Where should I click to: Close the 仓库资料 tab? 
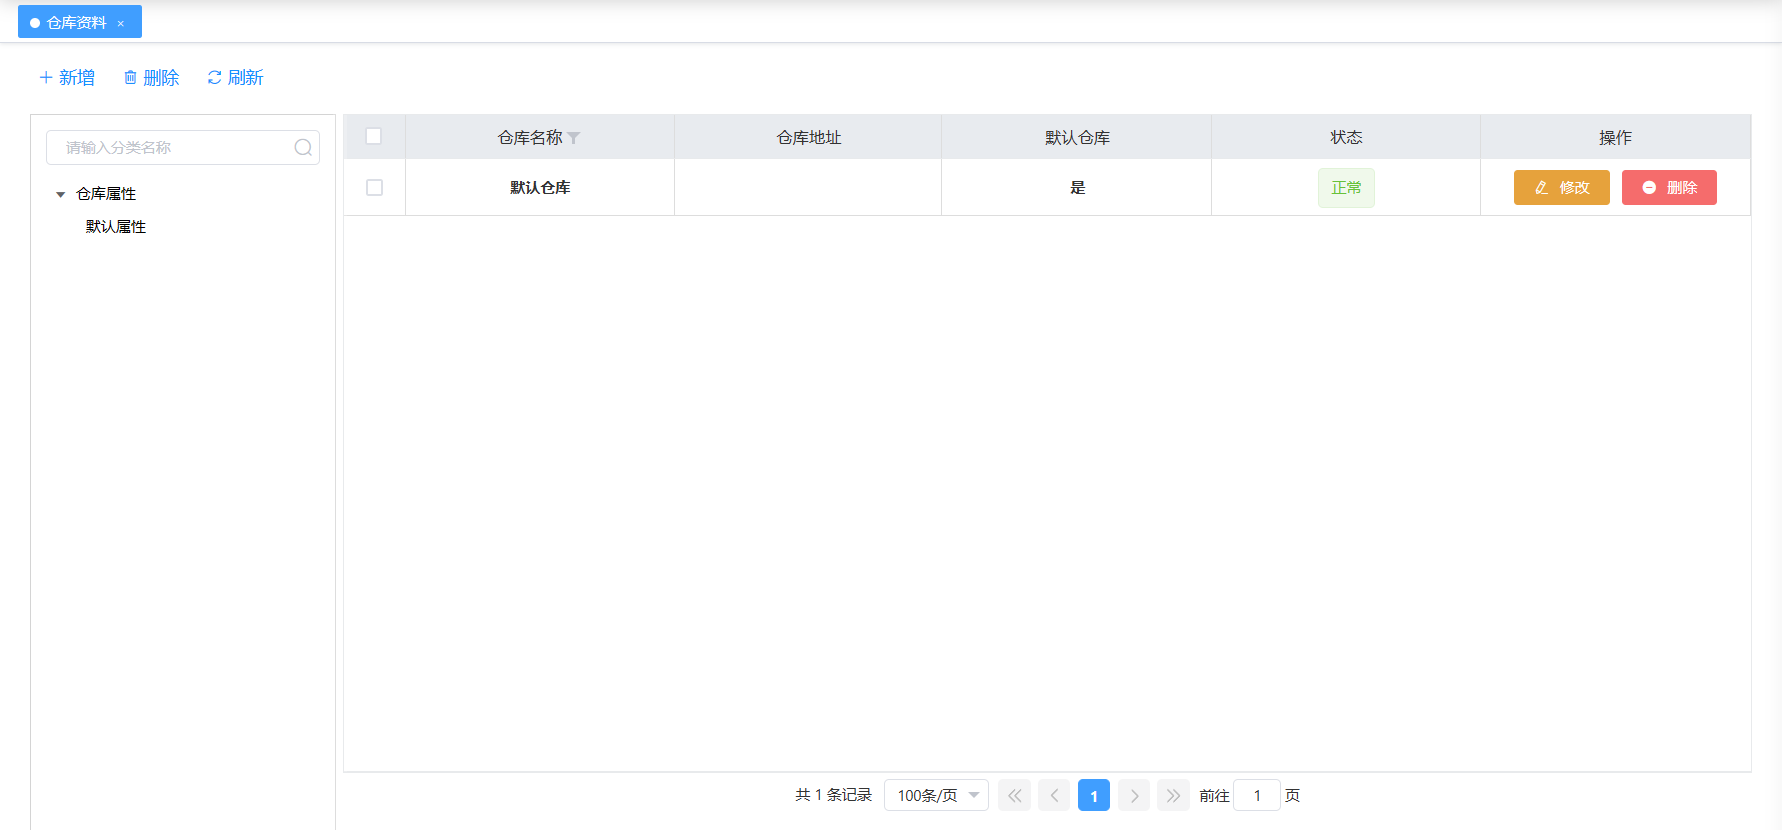121,23
